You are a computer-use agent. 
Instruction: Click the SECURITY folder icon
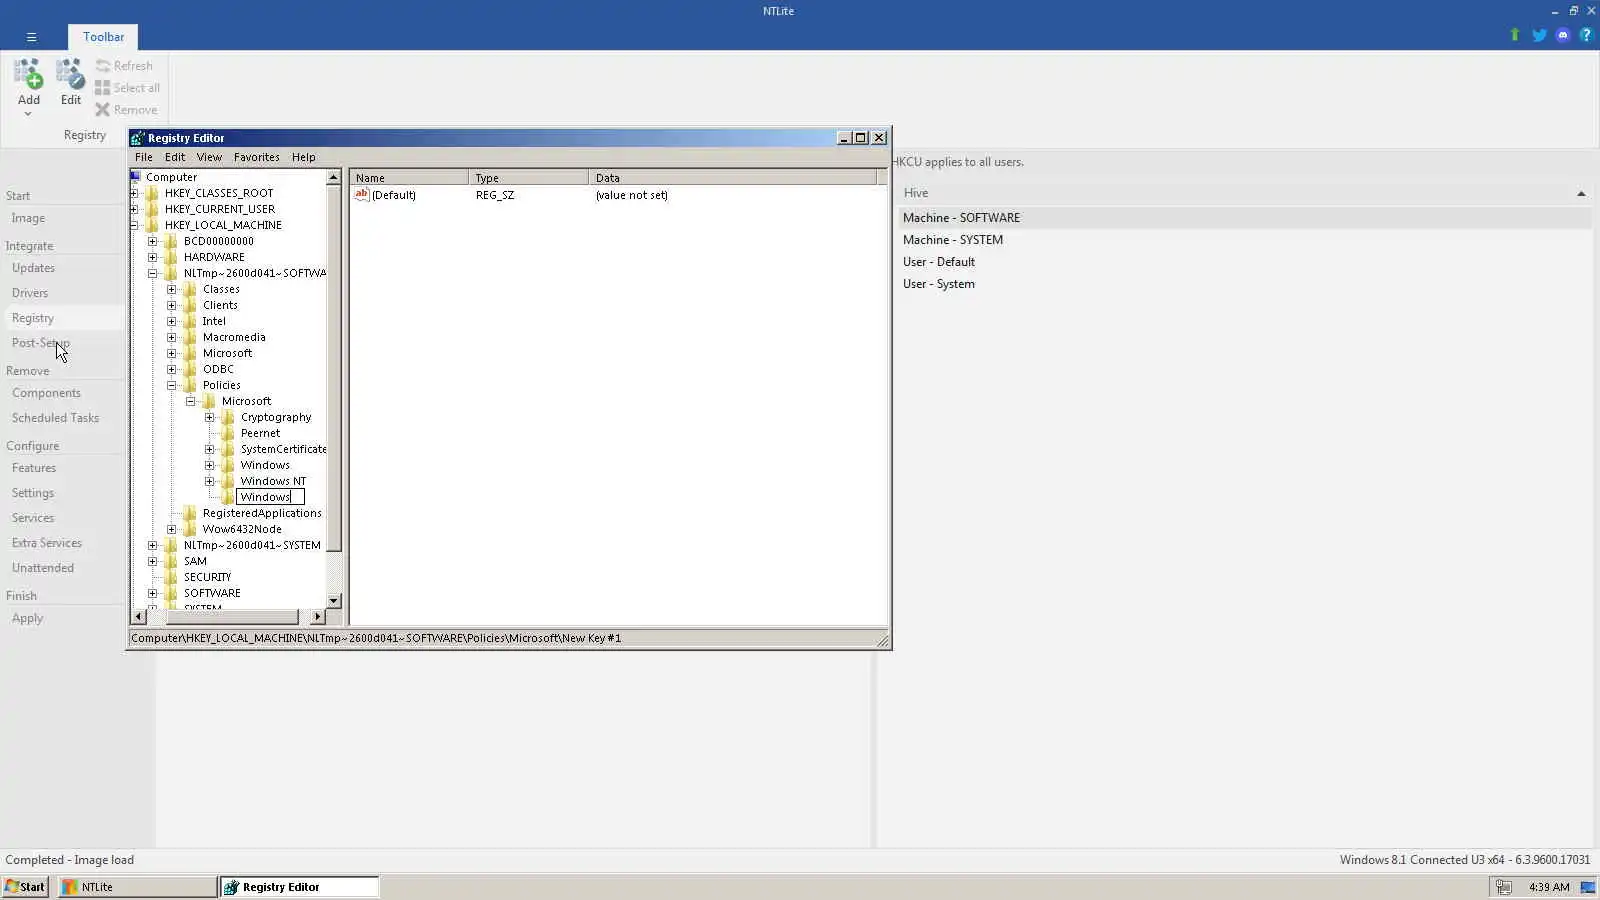pyautogui.click(x=171, y=577)
